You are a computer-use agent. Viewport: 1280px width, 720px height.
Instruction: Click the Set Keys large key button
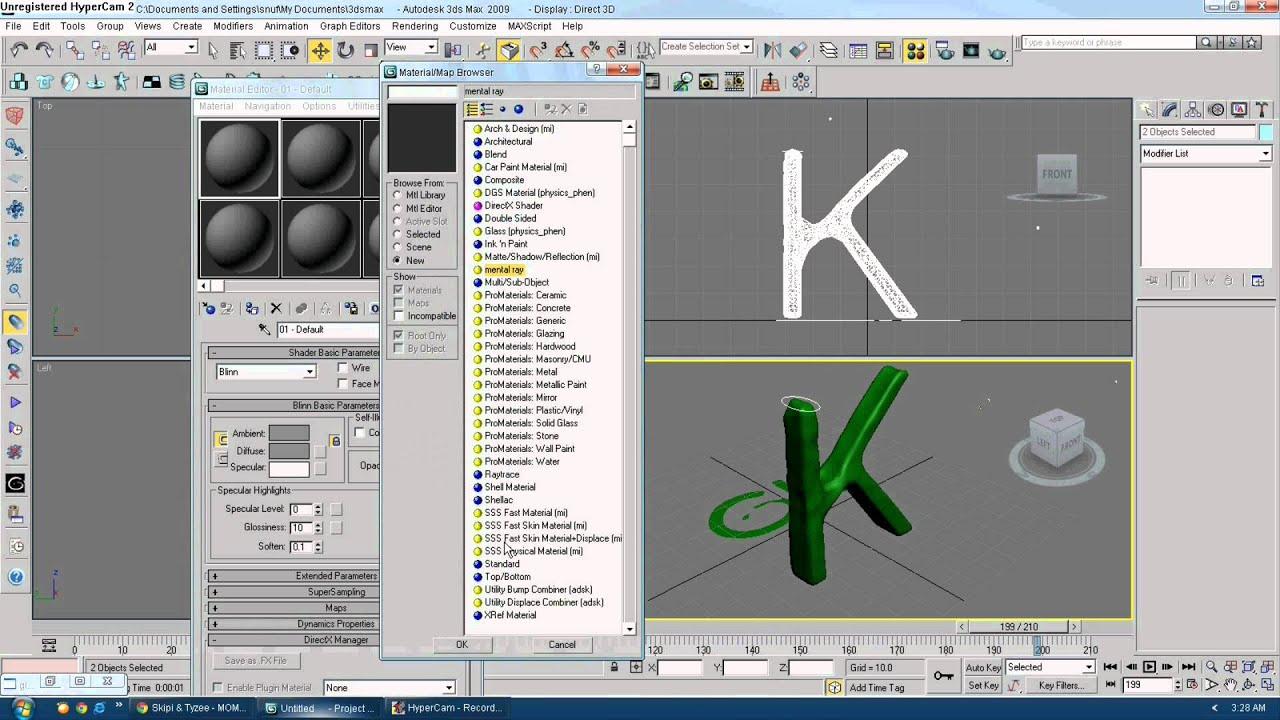pyautogui.click(x=943, y=676)
